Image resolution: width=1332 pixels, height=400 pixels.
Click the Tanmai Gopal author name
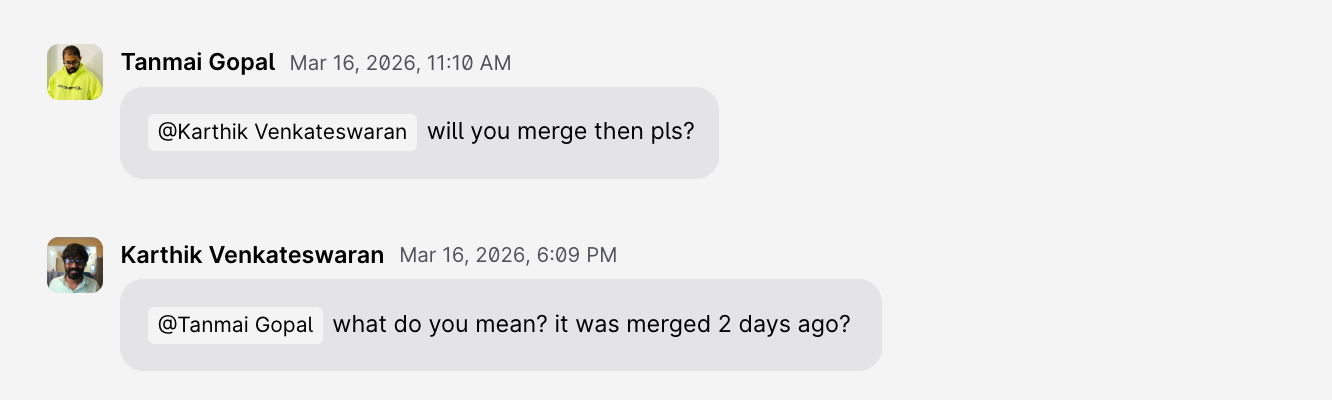(197, 62)
